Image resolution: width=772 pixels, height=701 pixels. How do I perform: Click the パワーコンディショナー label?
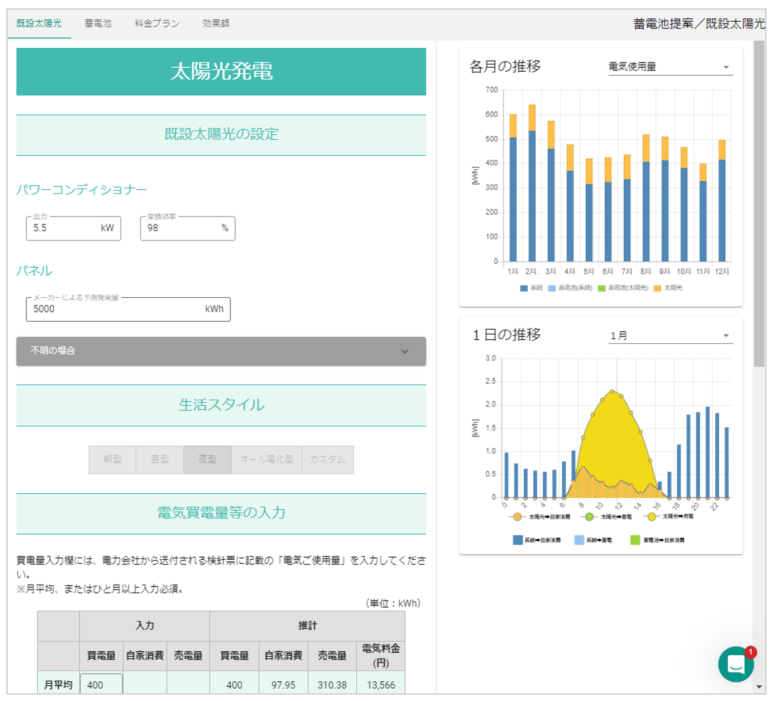(82, 190)
